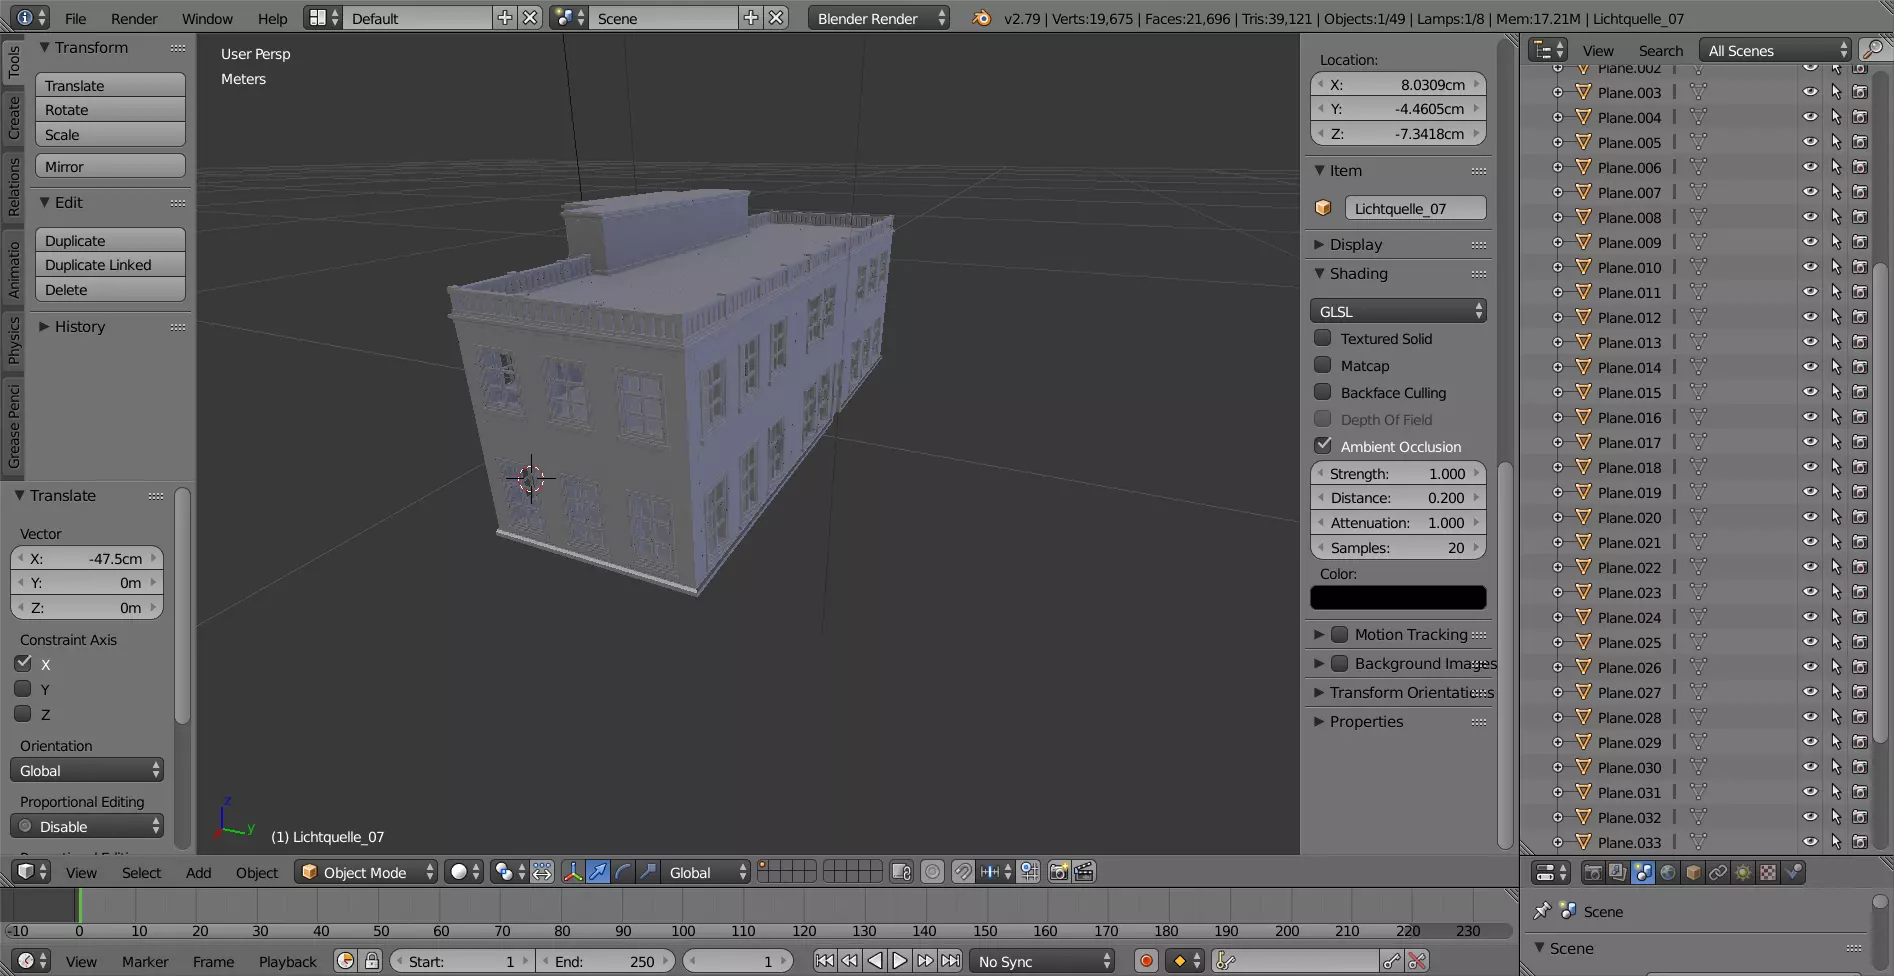Image resolution: width=1894 pixels, height=976 pixels.
Task: Click the Lichtquelle_07 item name field
Action: coord(1415,208)
